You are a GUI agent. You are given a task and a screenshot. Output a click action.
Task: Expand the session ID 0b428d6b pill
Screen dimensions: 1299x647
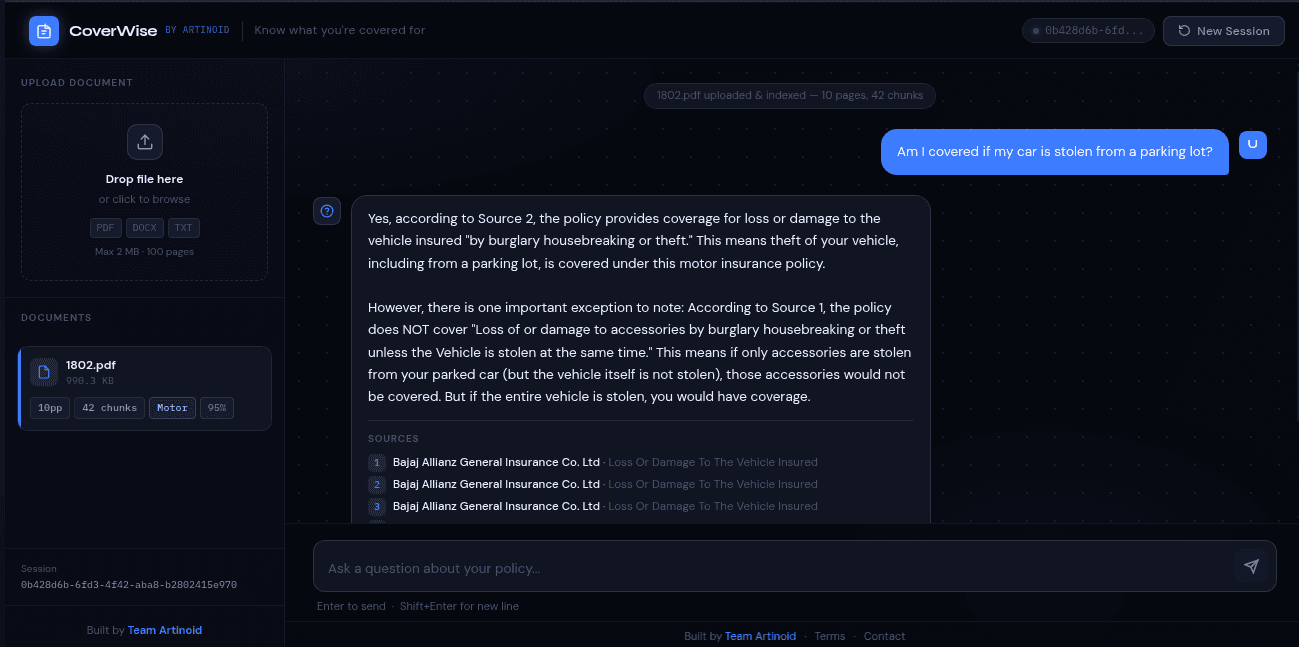point(1088,30)
